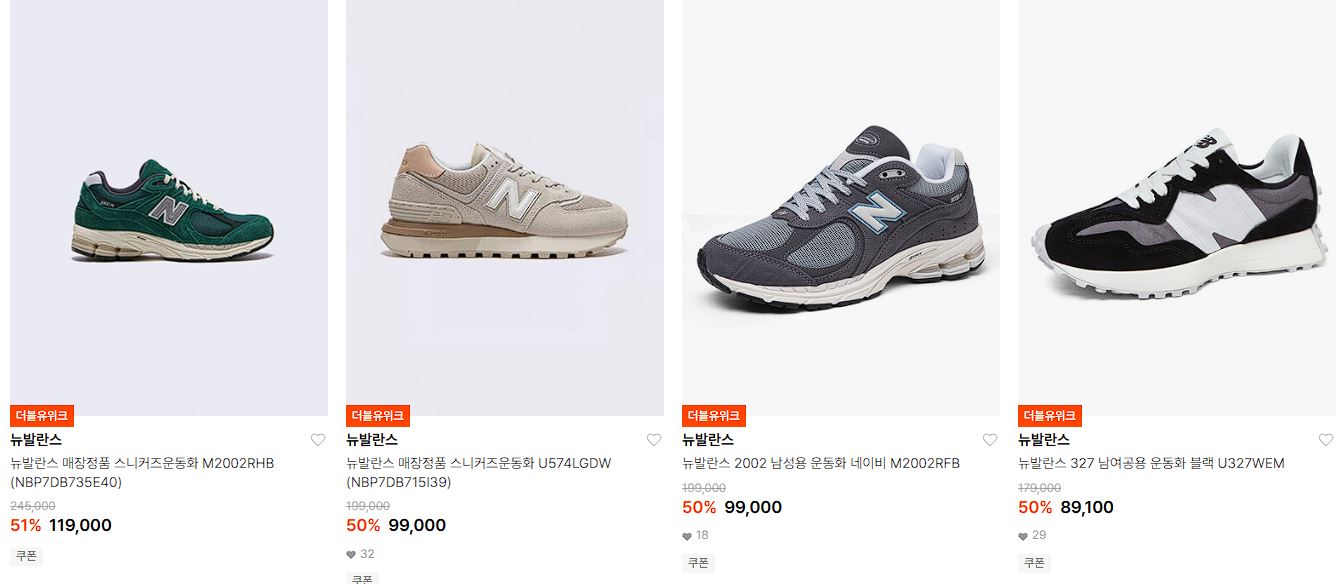Open the 327 남여공용 운동화 블랙 title link

pos(1151,464)
